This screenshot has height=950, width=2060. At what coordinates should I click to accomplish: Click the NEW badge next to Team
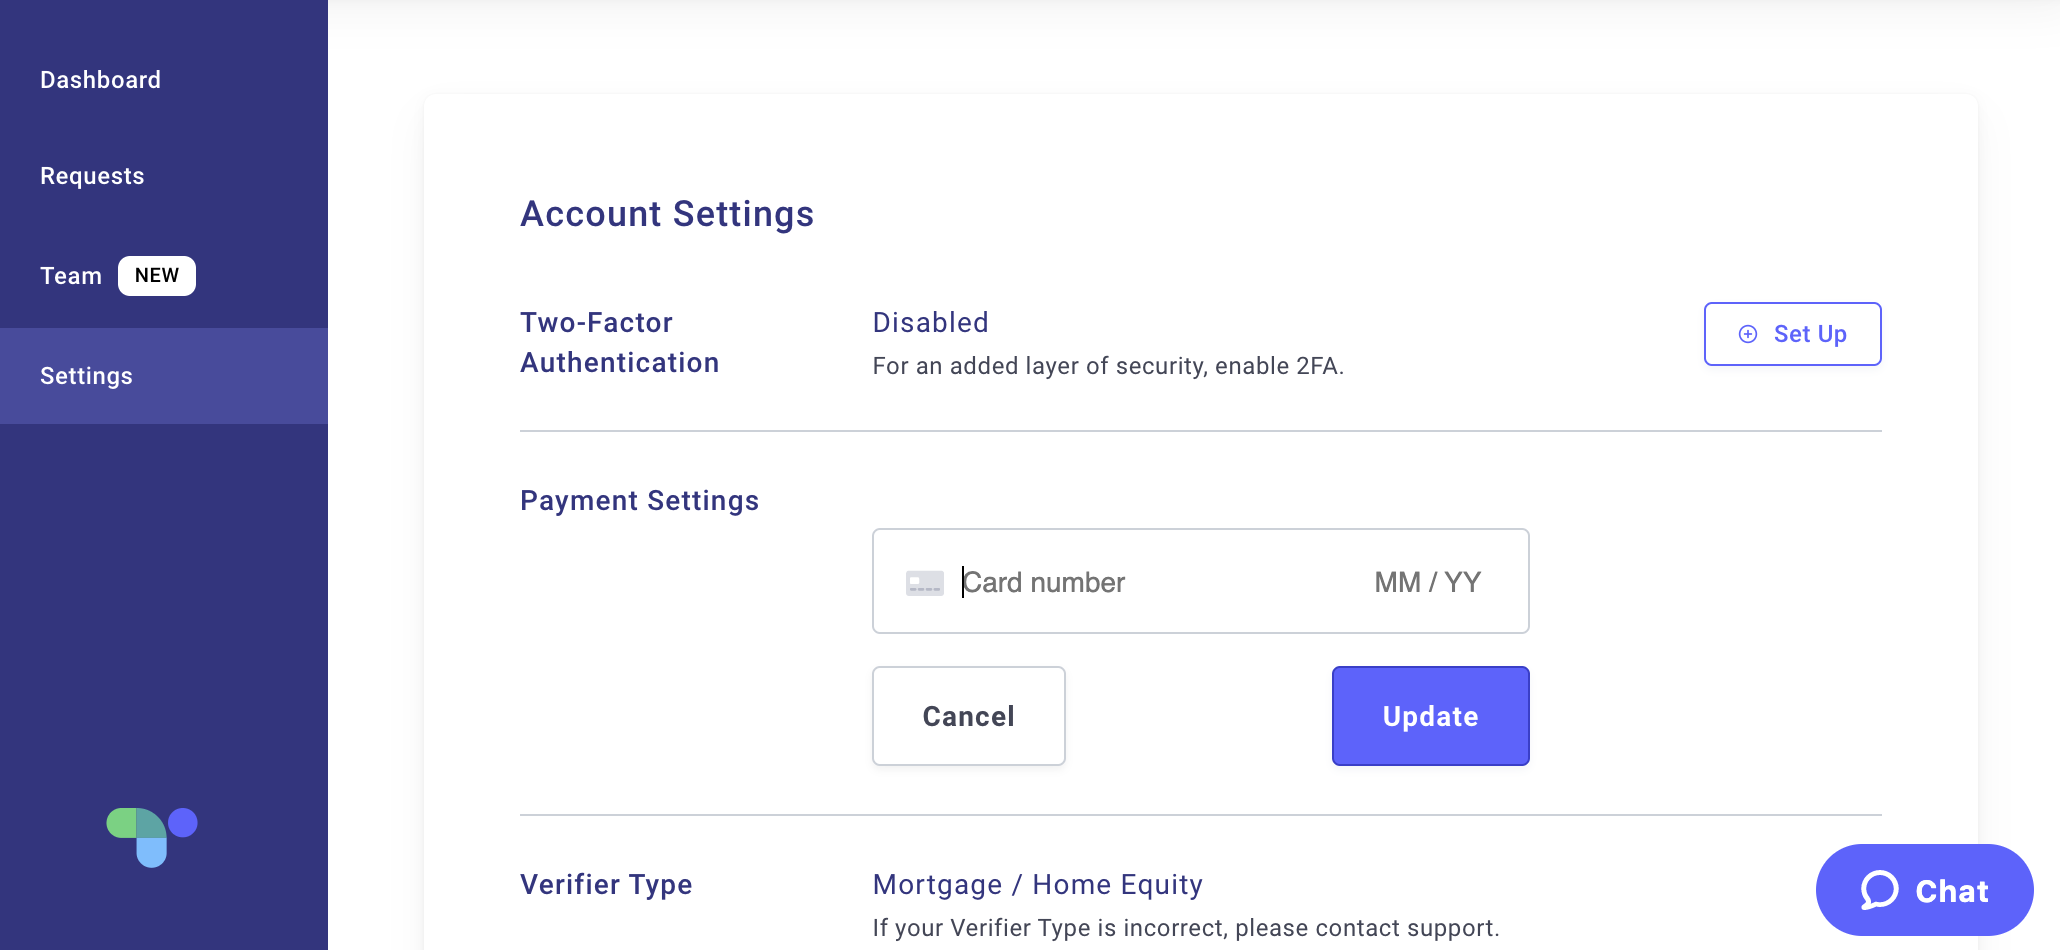point(157,276)
